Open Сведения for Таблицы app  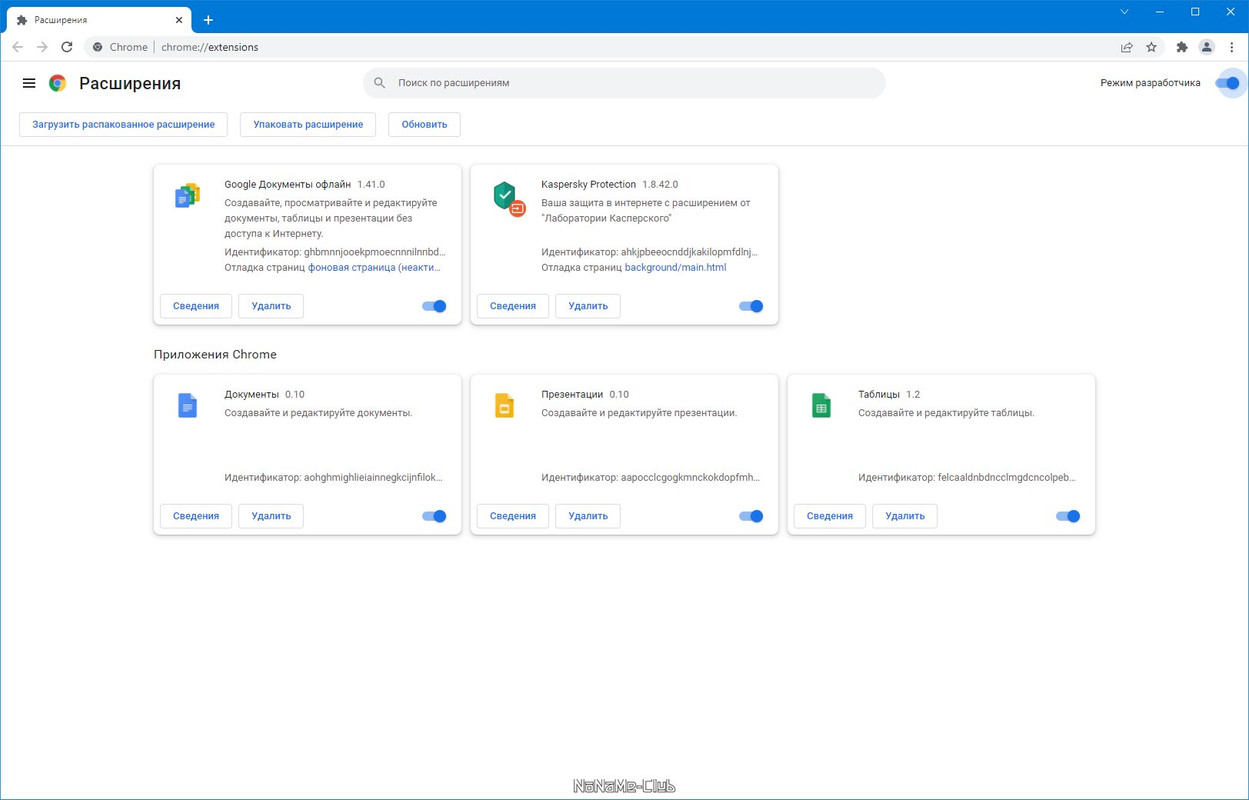coord(830,516)
